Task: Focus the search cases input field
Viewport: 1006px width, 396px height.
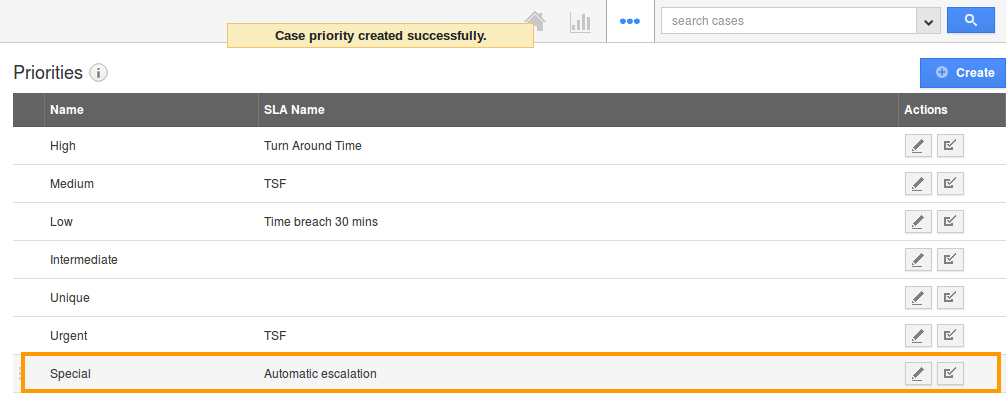Action: [x=789, y=21]
